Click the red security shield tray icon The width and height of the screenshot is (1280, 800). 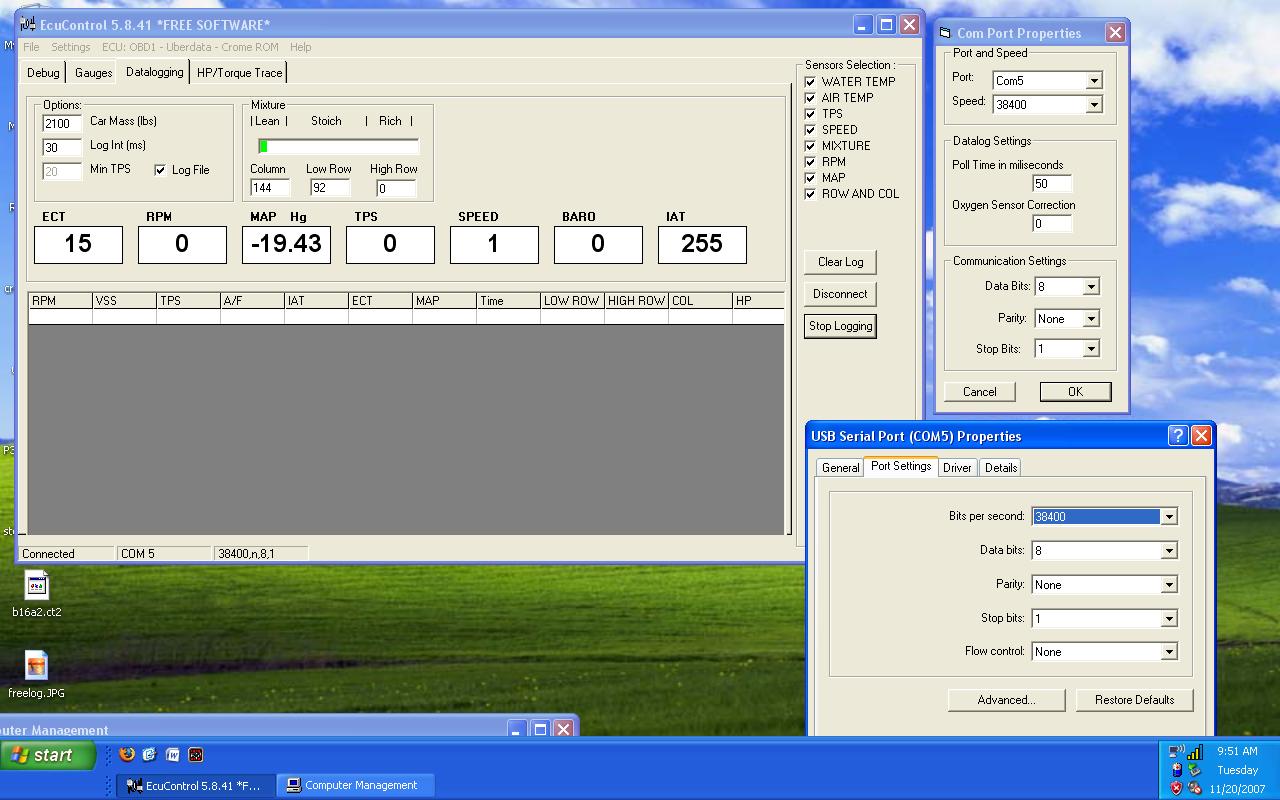point(1177,788)
